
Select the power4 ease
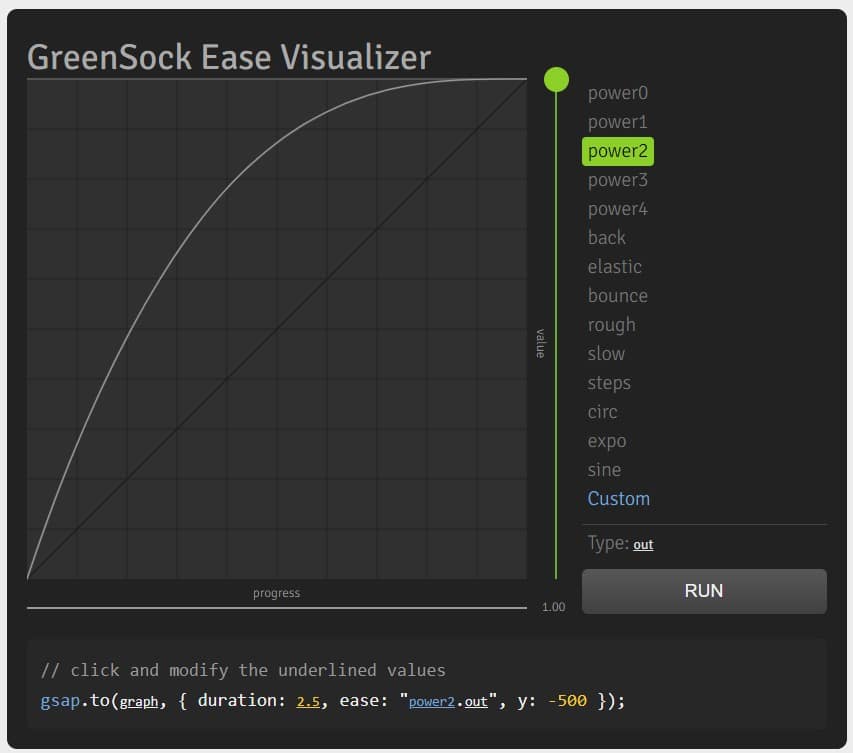(617, 209)
